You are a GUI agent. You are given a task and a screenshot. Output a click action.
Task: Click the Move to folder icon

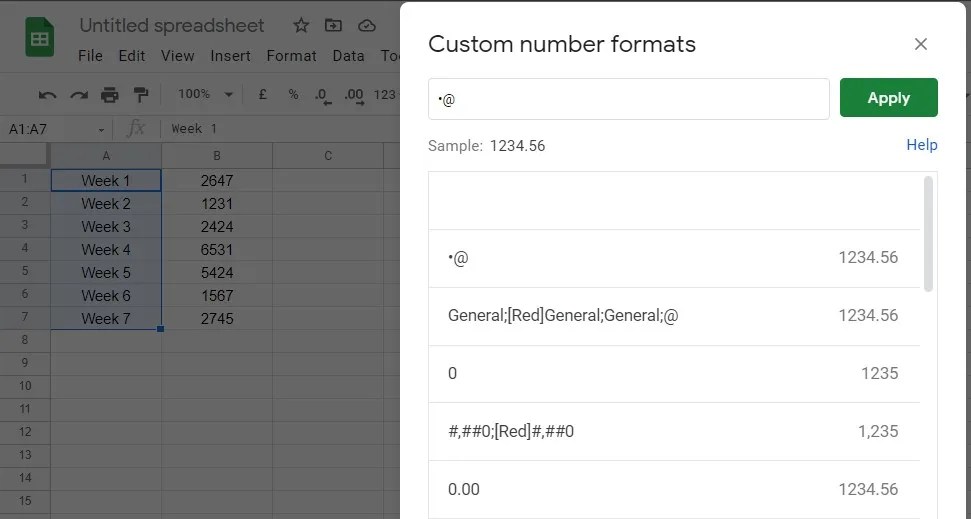333,25
